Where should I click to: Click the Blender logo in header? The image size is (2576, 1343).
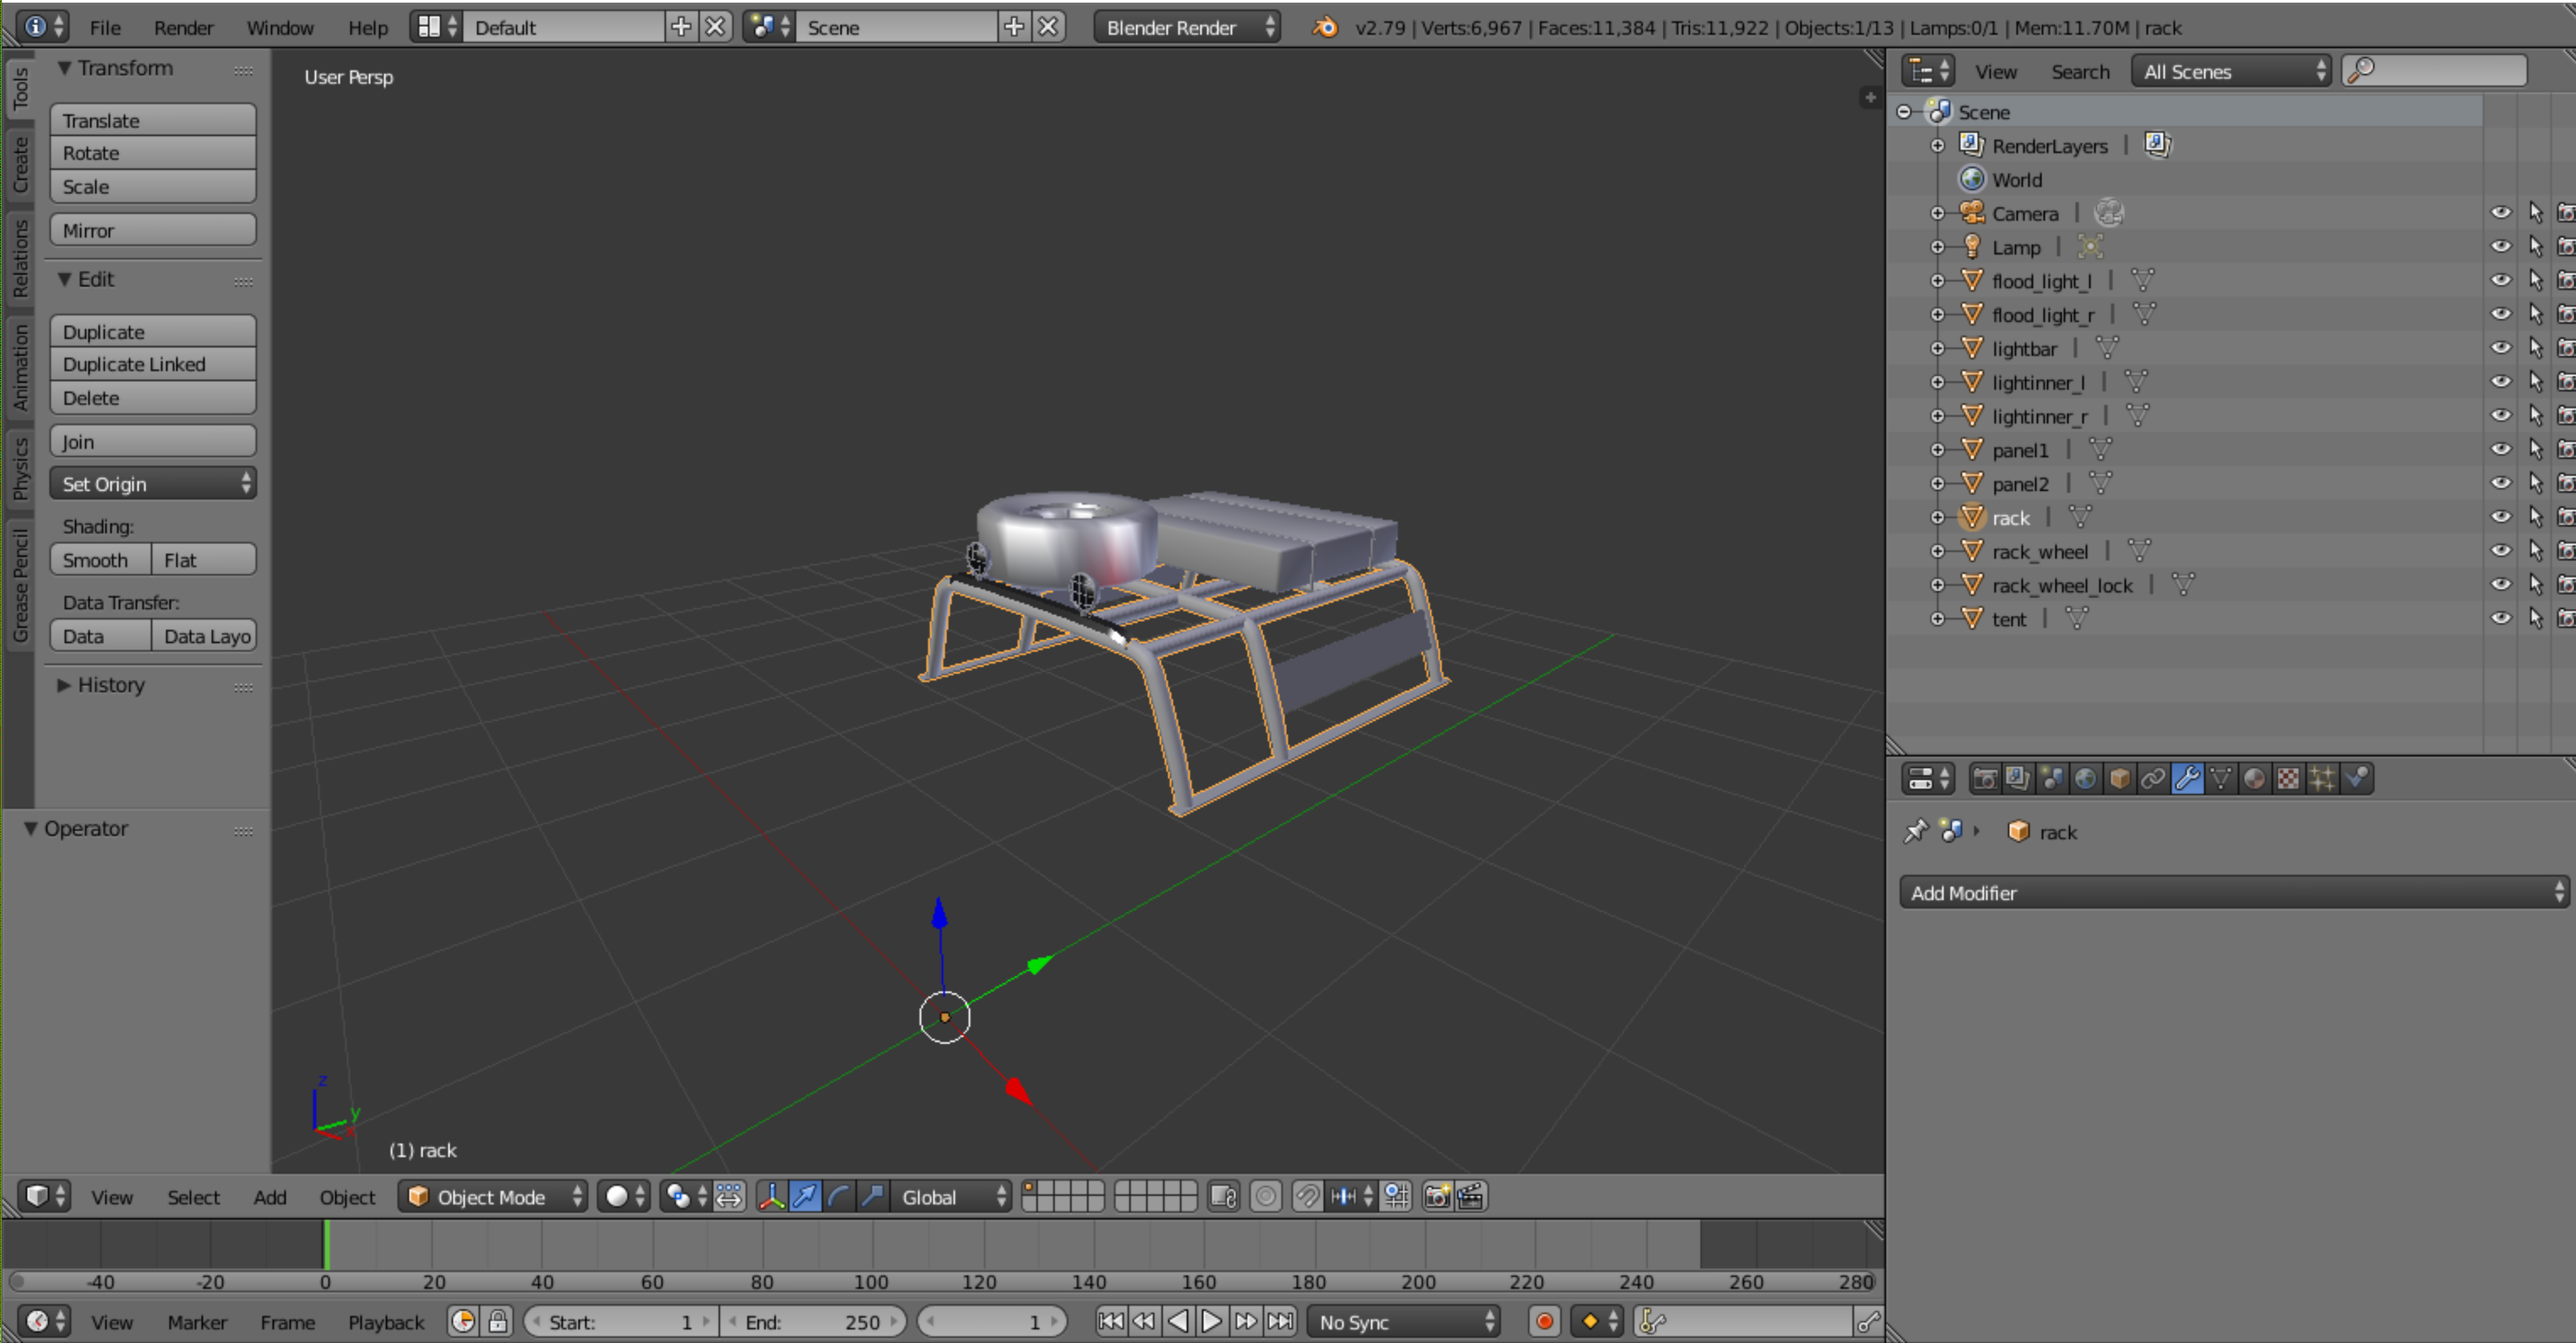pos(1325,27)
